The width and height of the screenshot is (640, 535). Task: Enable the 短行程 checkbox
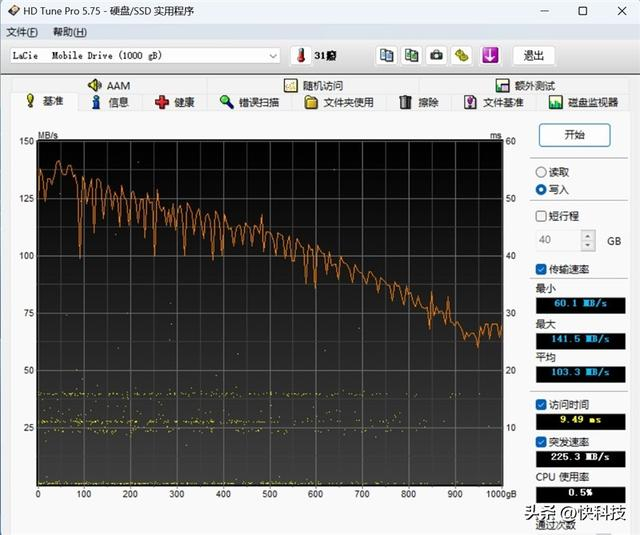click(x=541, y=216)
